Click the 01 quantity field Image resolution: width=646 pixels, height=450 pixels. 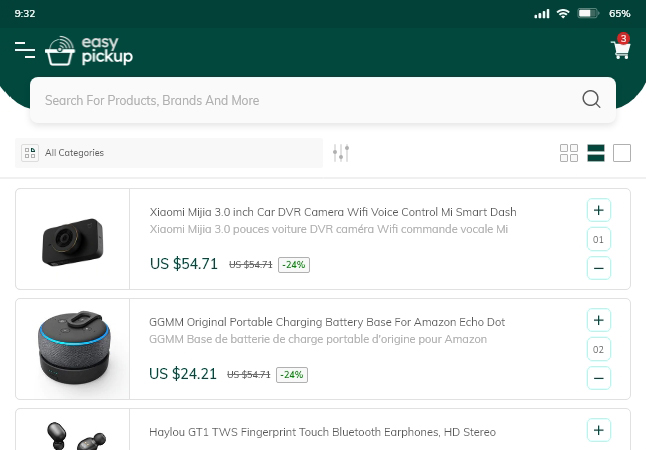(599, 239)
